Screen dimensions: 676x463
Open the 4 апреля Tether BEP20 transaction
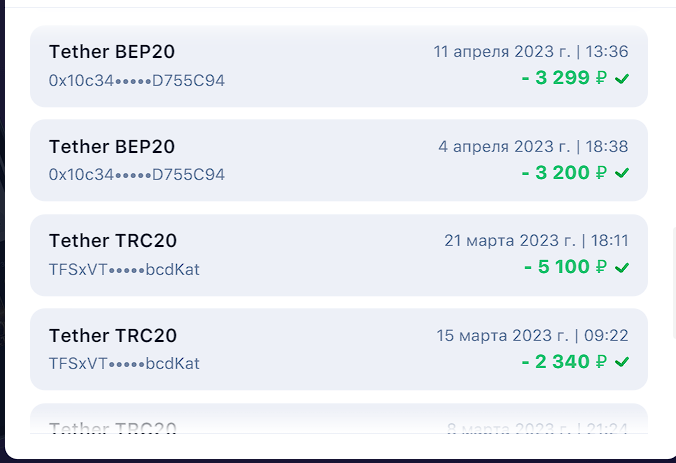[x=339, y=160]
